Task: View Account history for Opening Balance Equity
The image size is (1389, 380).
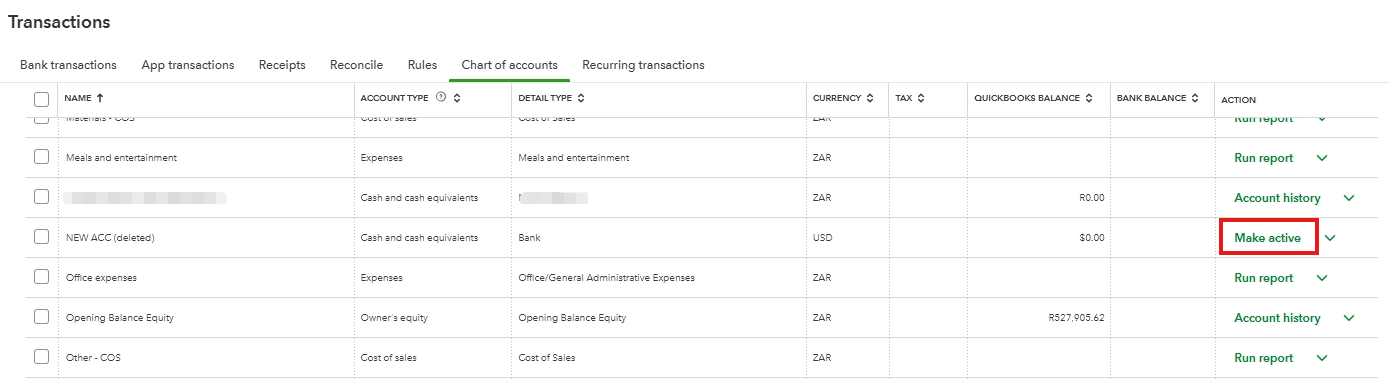Action: tap(1277, 318)
